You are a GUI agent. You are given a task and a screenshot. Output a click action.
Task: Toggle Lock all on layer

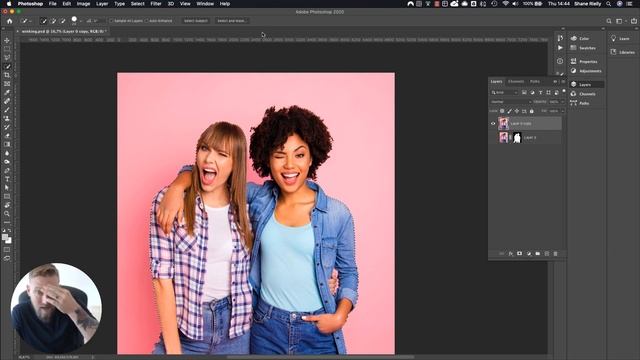[x=531, y=111]
